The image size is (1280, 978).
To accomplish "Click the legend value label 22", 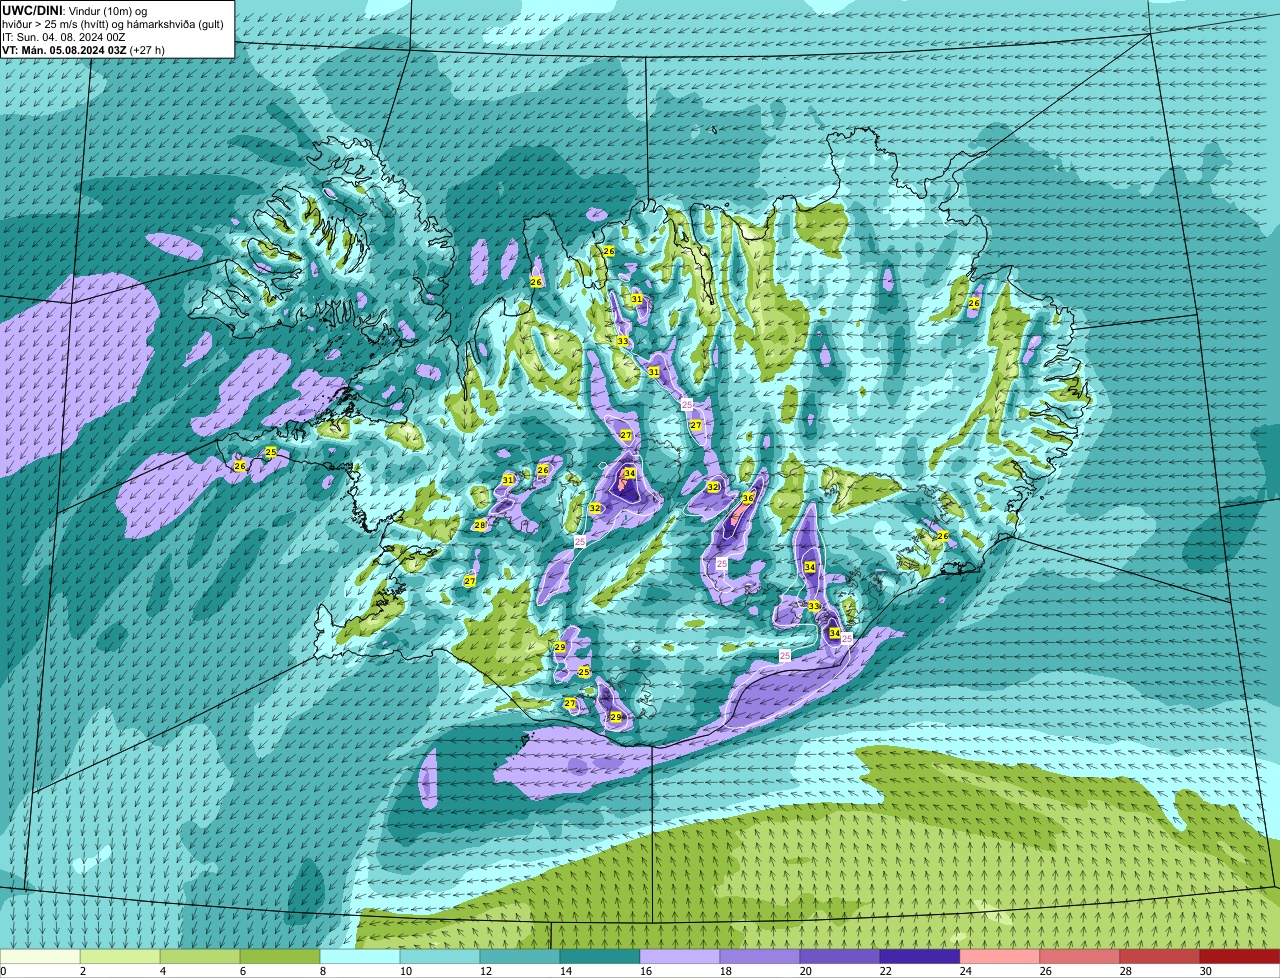I will 885,971.
